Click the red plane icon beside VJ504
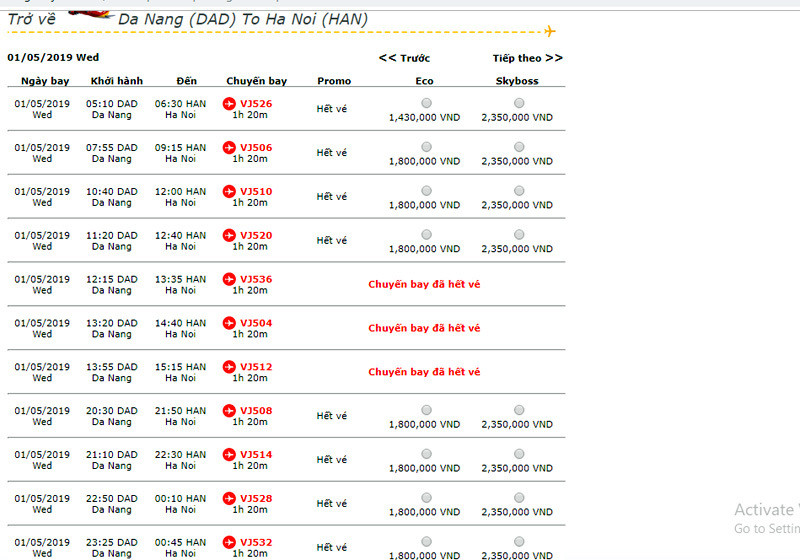800x560 pixels. (229, 323)
